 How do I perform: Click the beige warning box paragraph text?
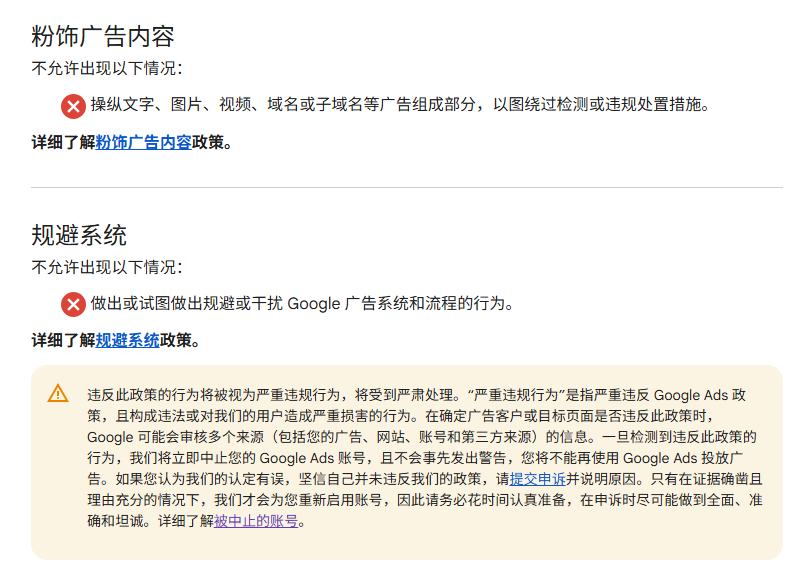pyautogui.click(x=425, y=458)
